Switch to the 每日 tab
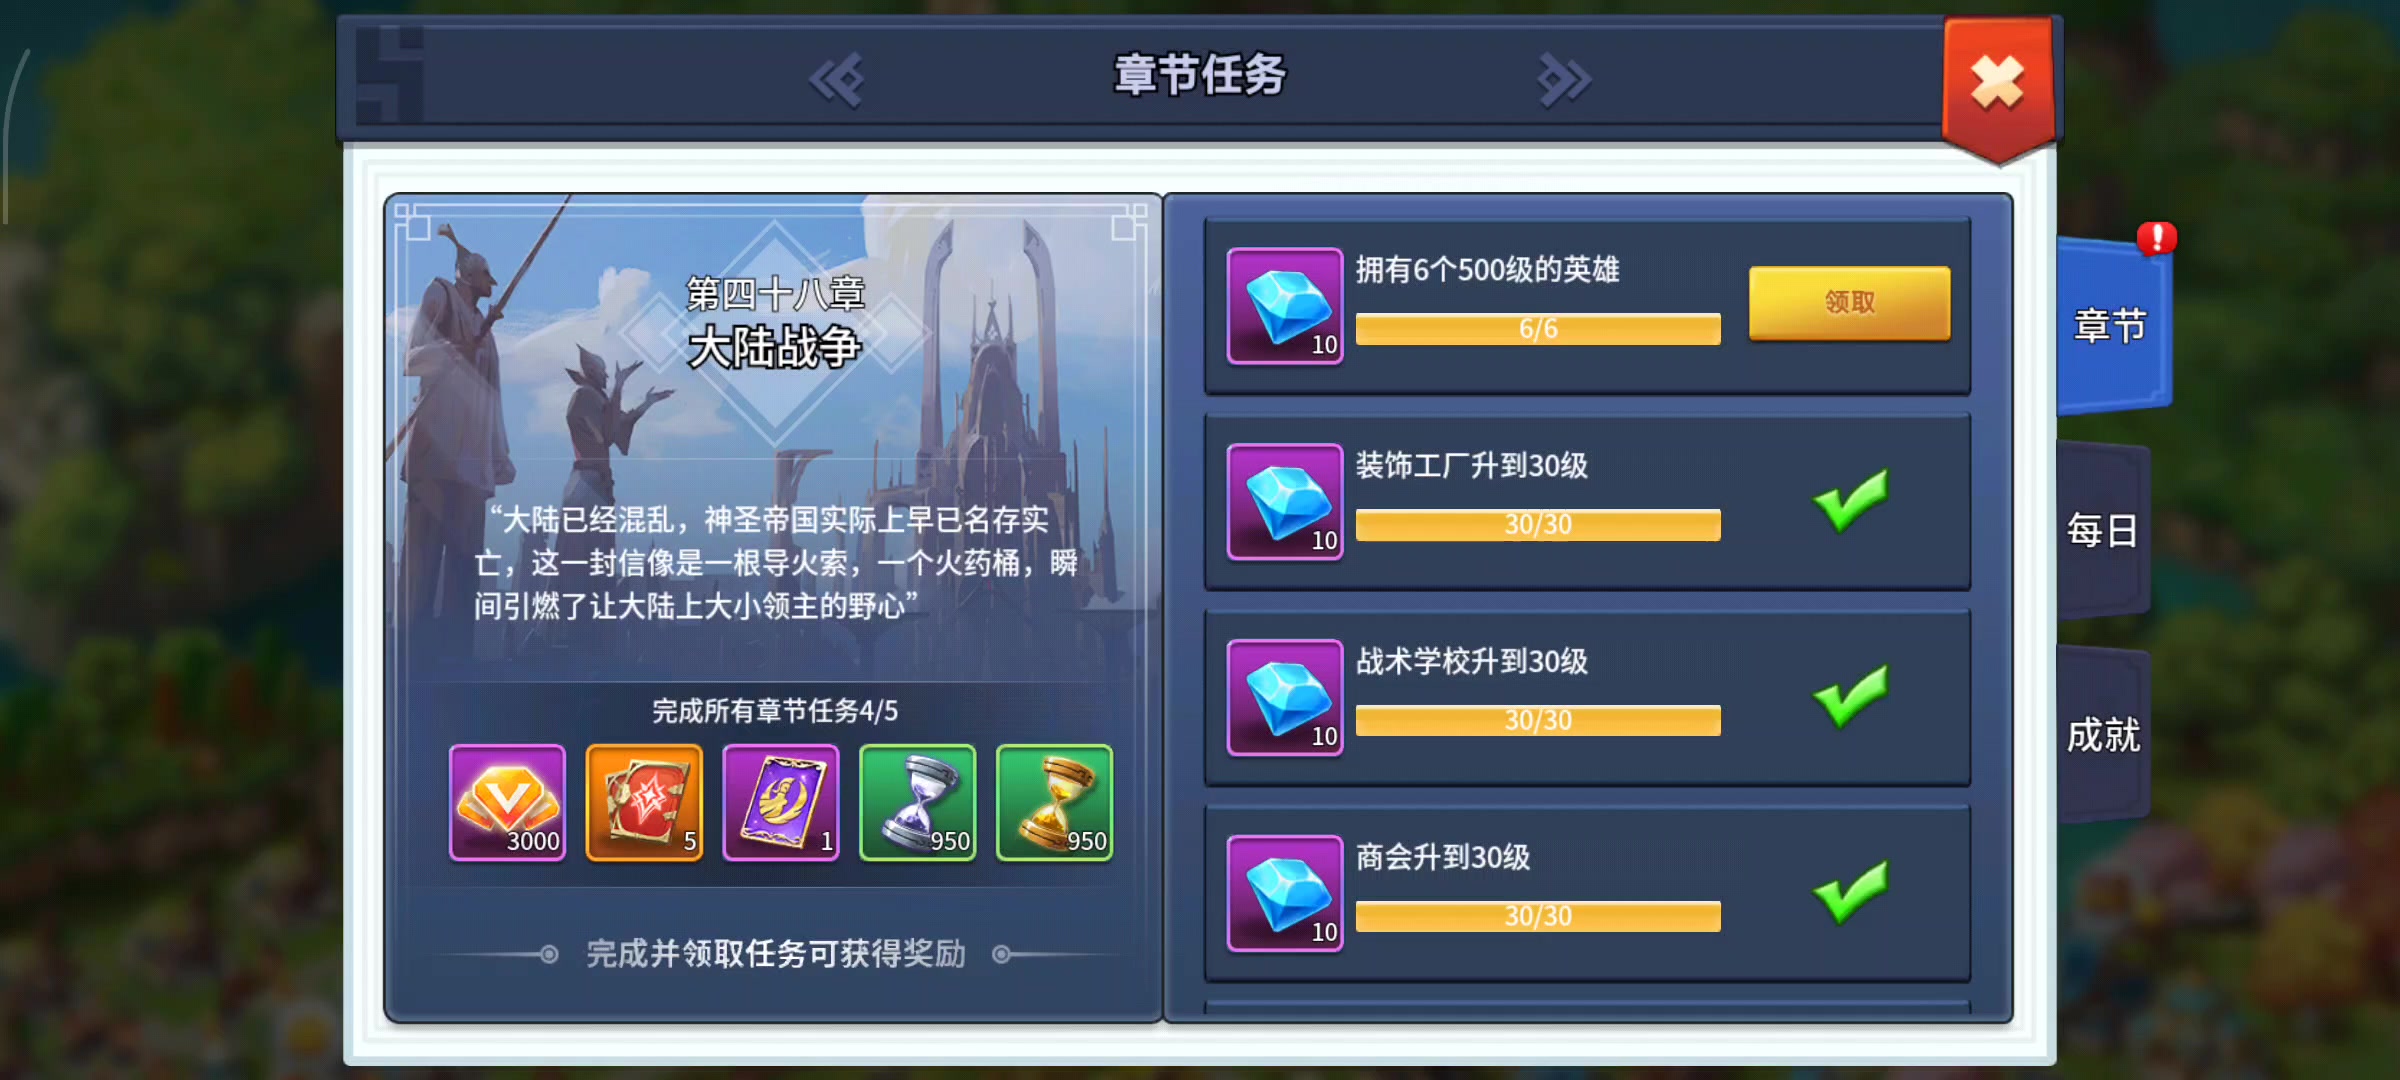 (x=2103, y=530)
